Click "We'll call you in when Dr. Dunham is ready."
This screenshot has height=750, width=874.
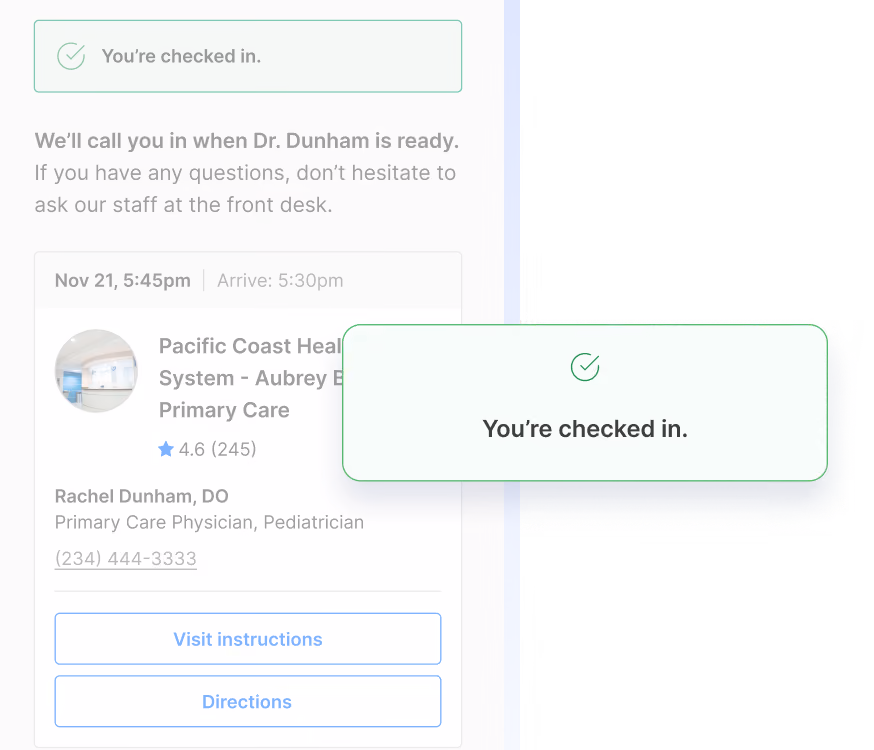click(x=246, y=141)
